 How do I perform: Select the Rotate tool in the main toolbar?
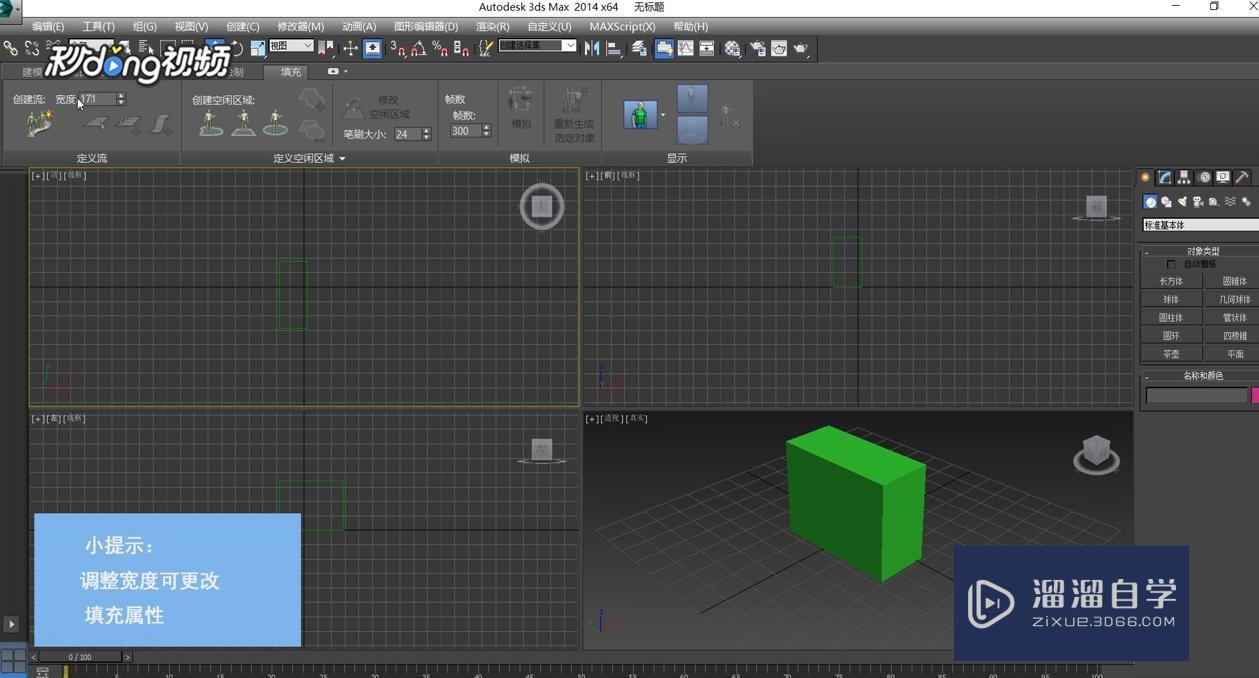[237, 48]
